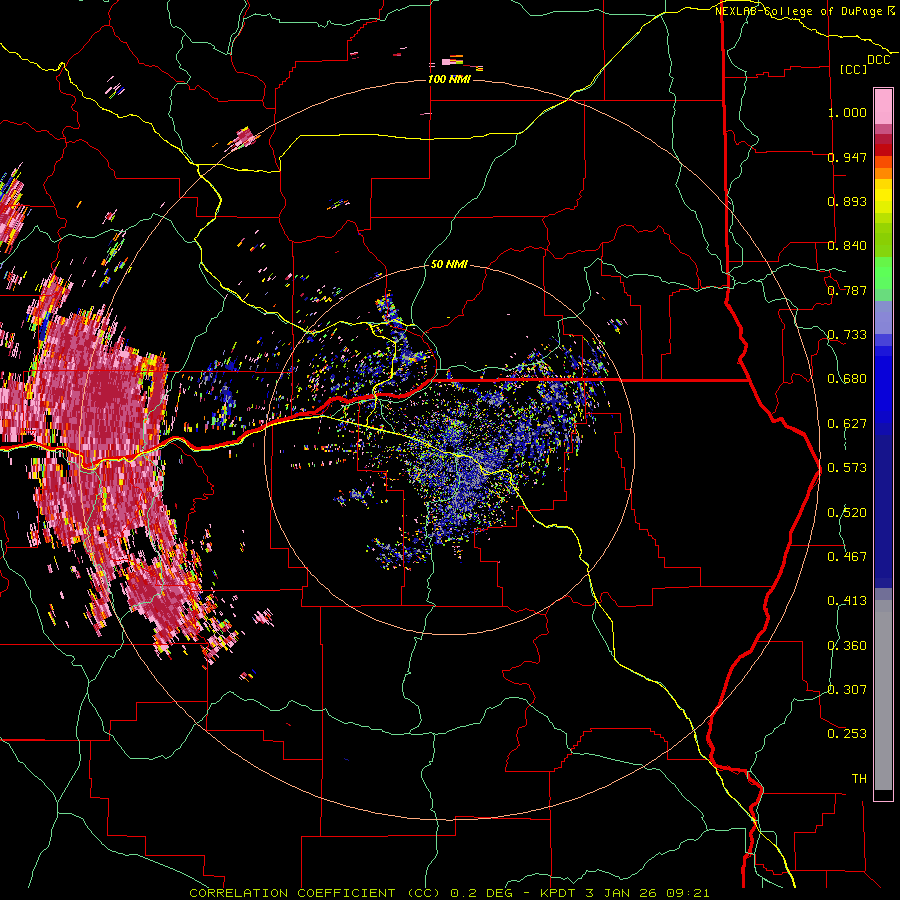Image resolution: width=900 pixels, height=900 pixels.
Task: Click the [CC] product label
Action: tap(853, 69)
